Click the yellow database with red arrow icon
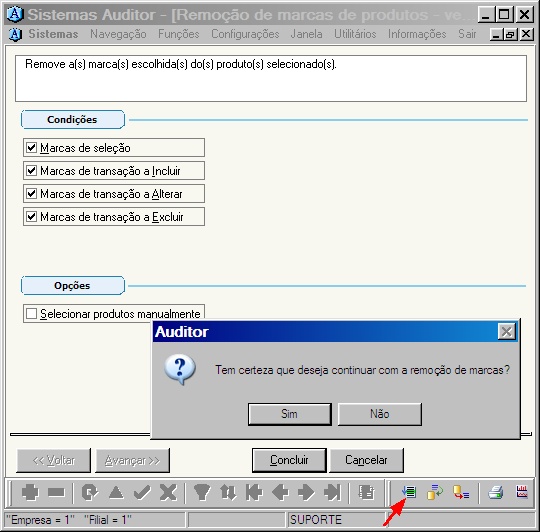Viewport: 540px width, 532px height. pyautogui.click(x=461, y=492)
